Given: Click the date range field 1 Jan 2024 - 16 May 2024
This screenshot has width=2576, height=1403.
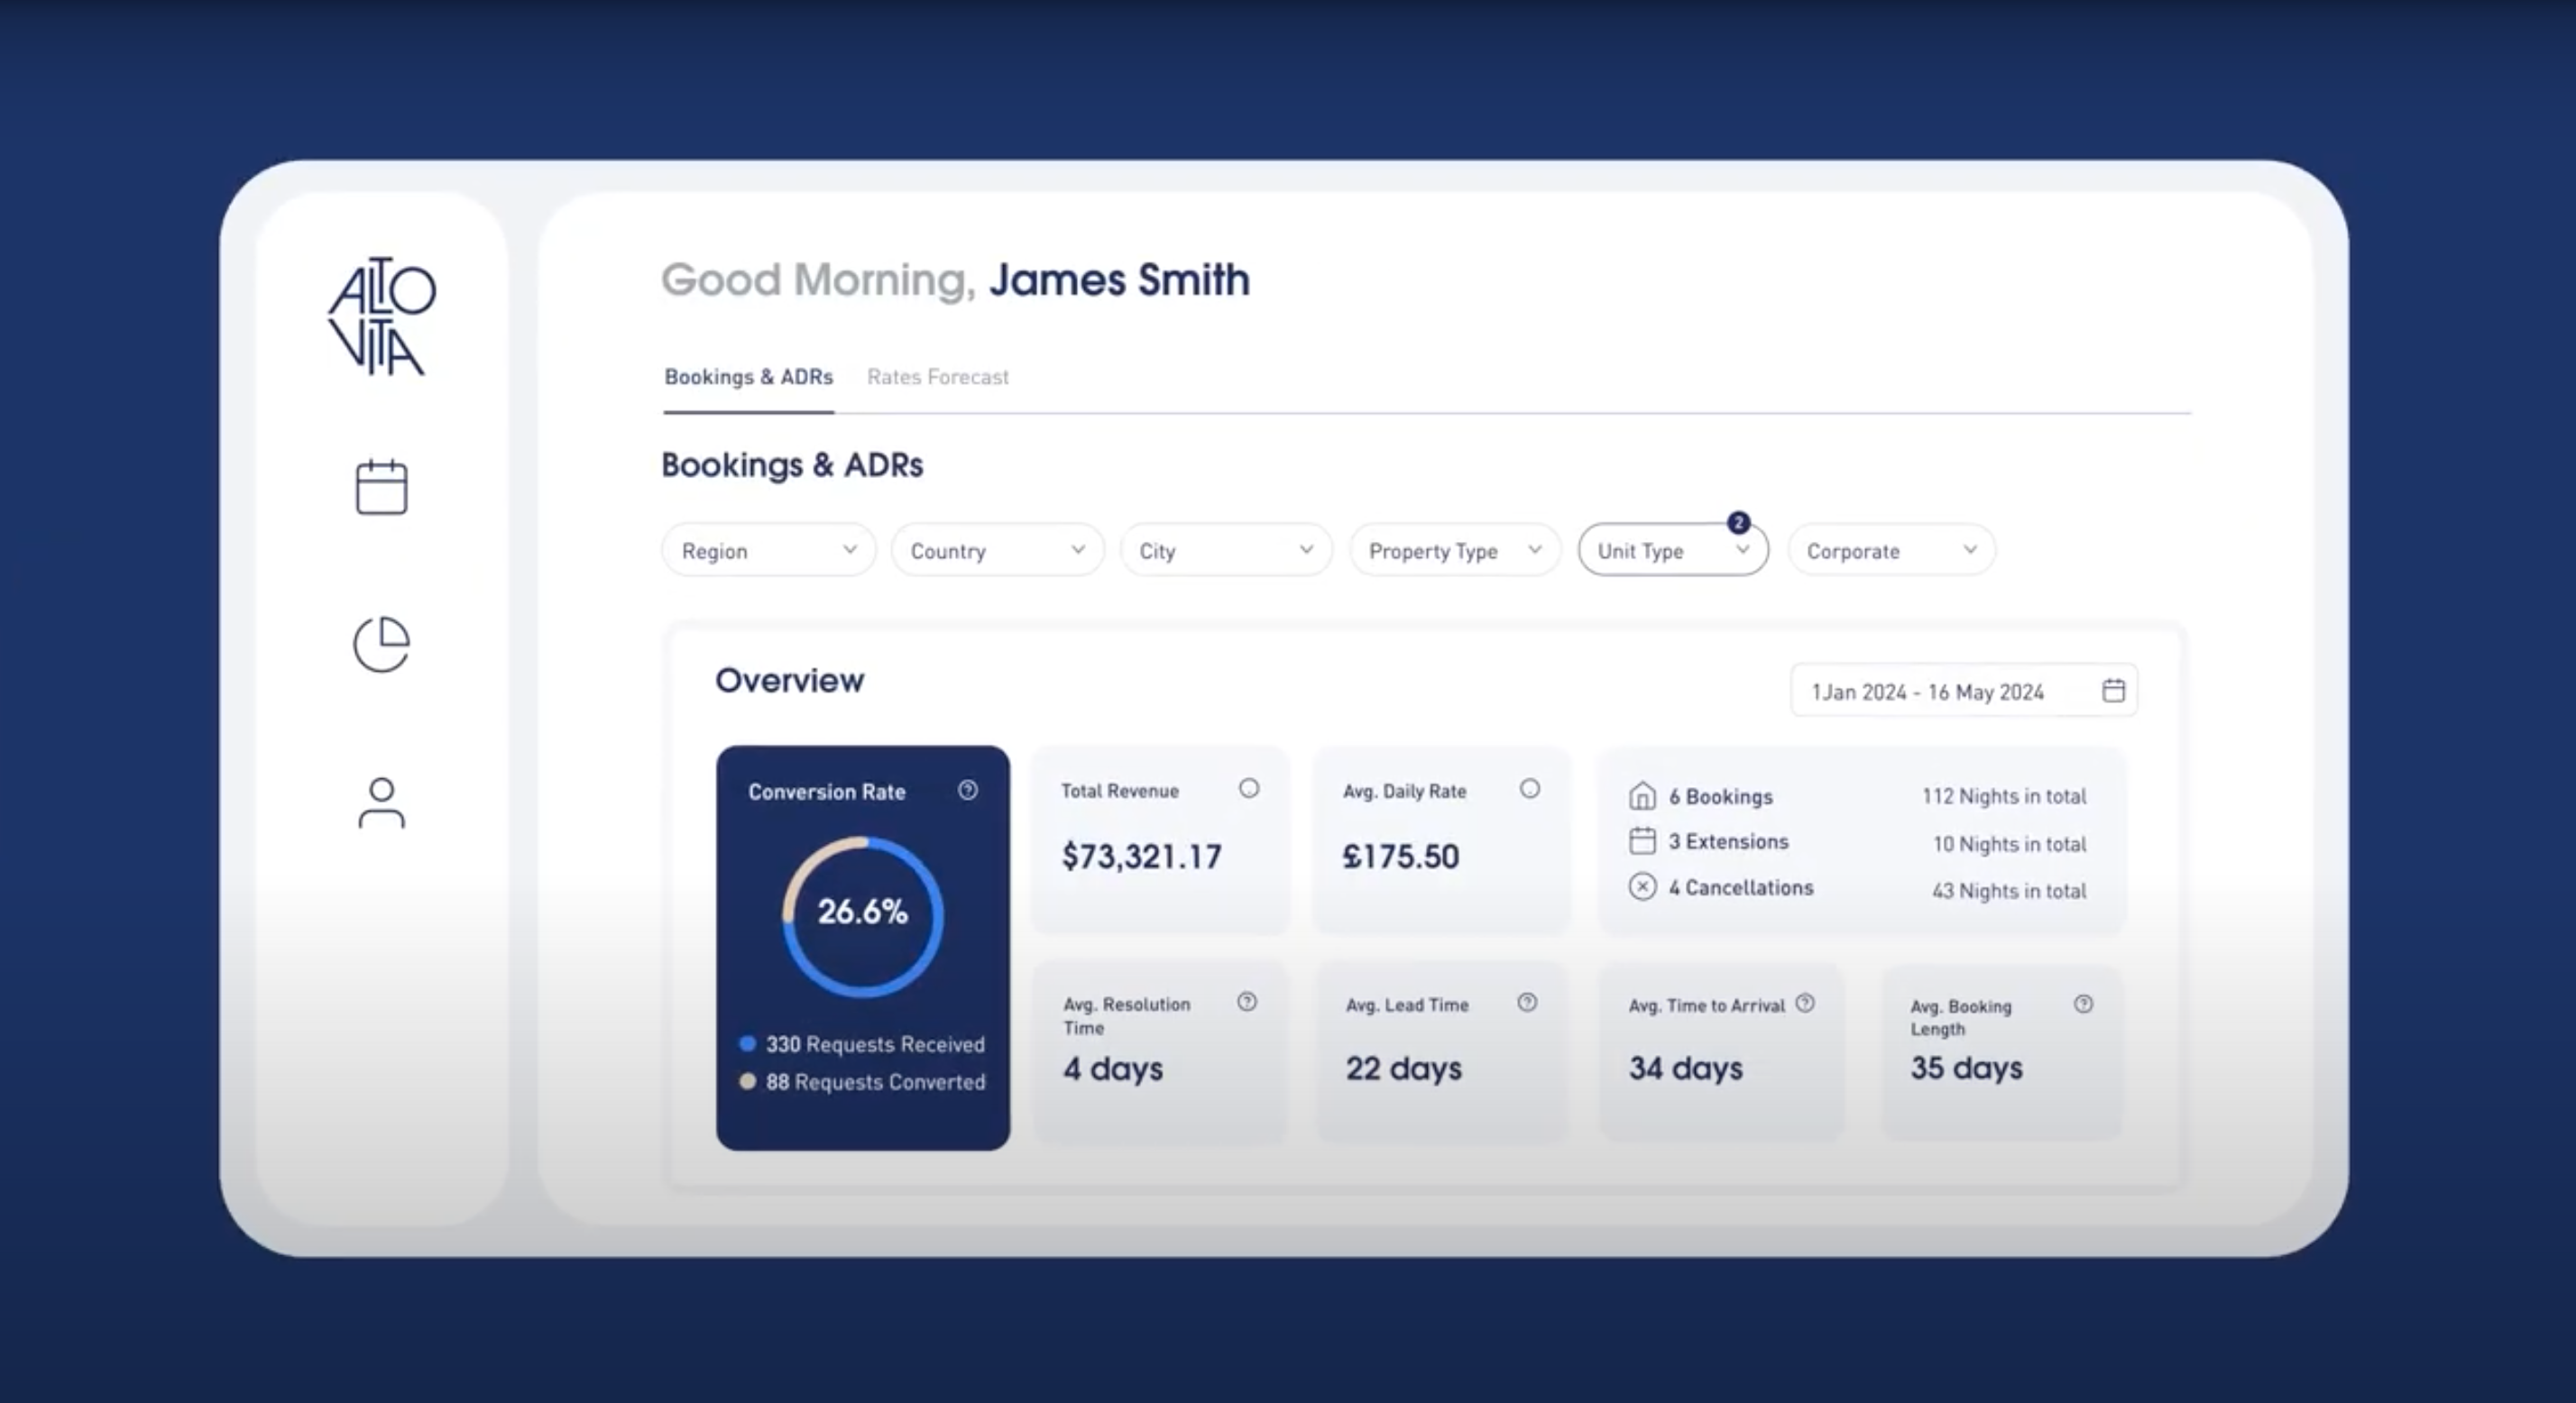Looking at the screenshot, I should tap(1964, 690).
